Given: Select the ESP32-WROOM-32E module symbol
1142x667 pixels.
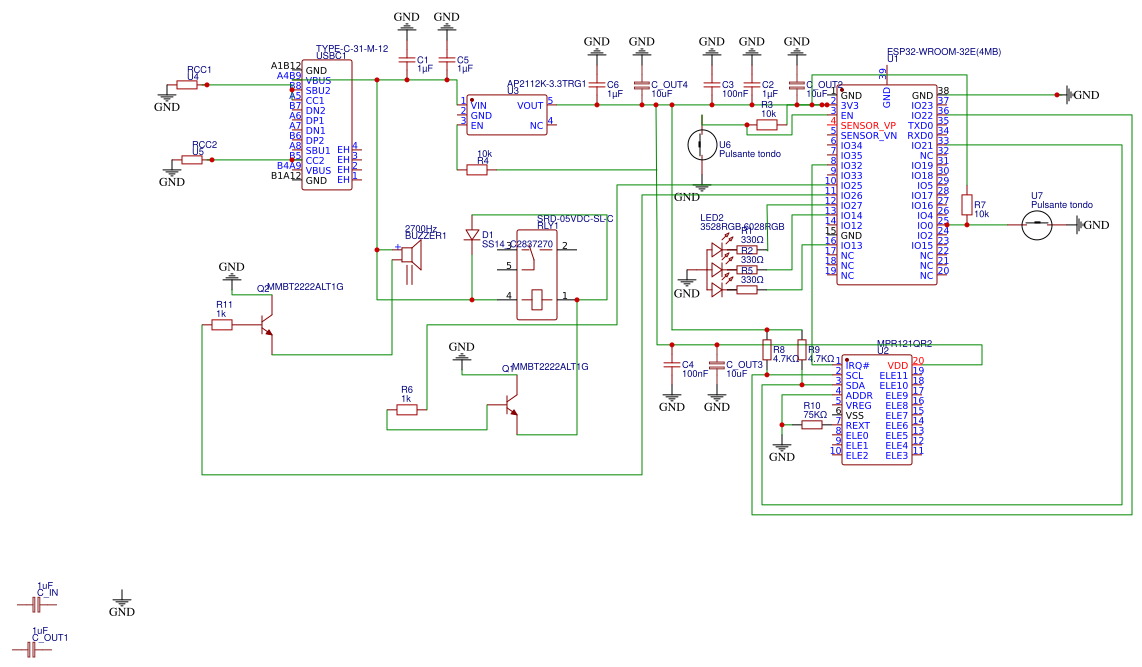Looking at the screenshot, I should pos(886,185).
